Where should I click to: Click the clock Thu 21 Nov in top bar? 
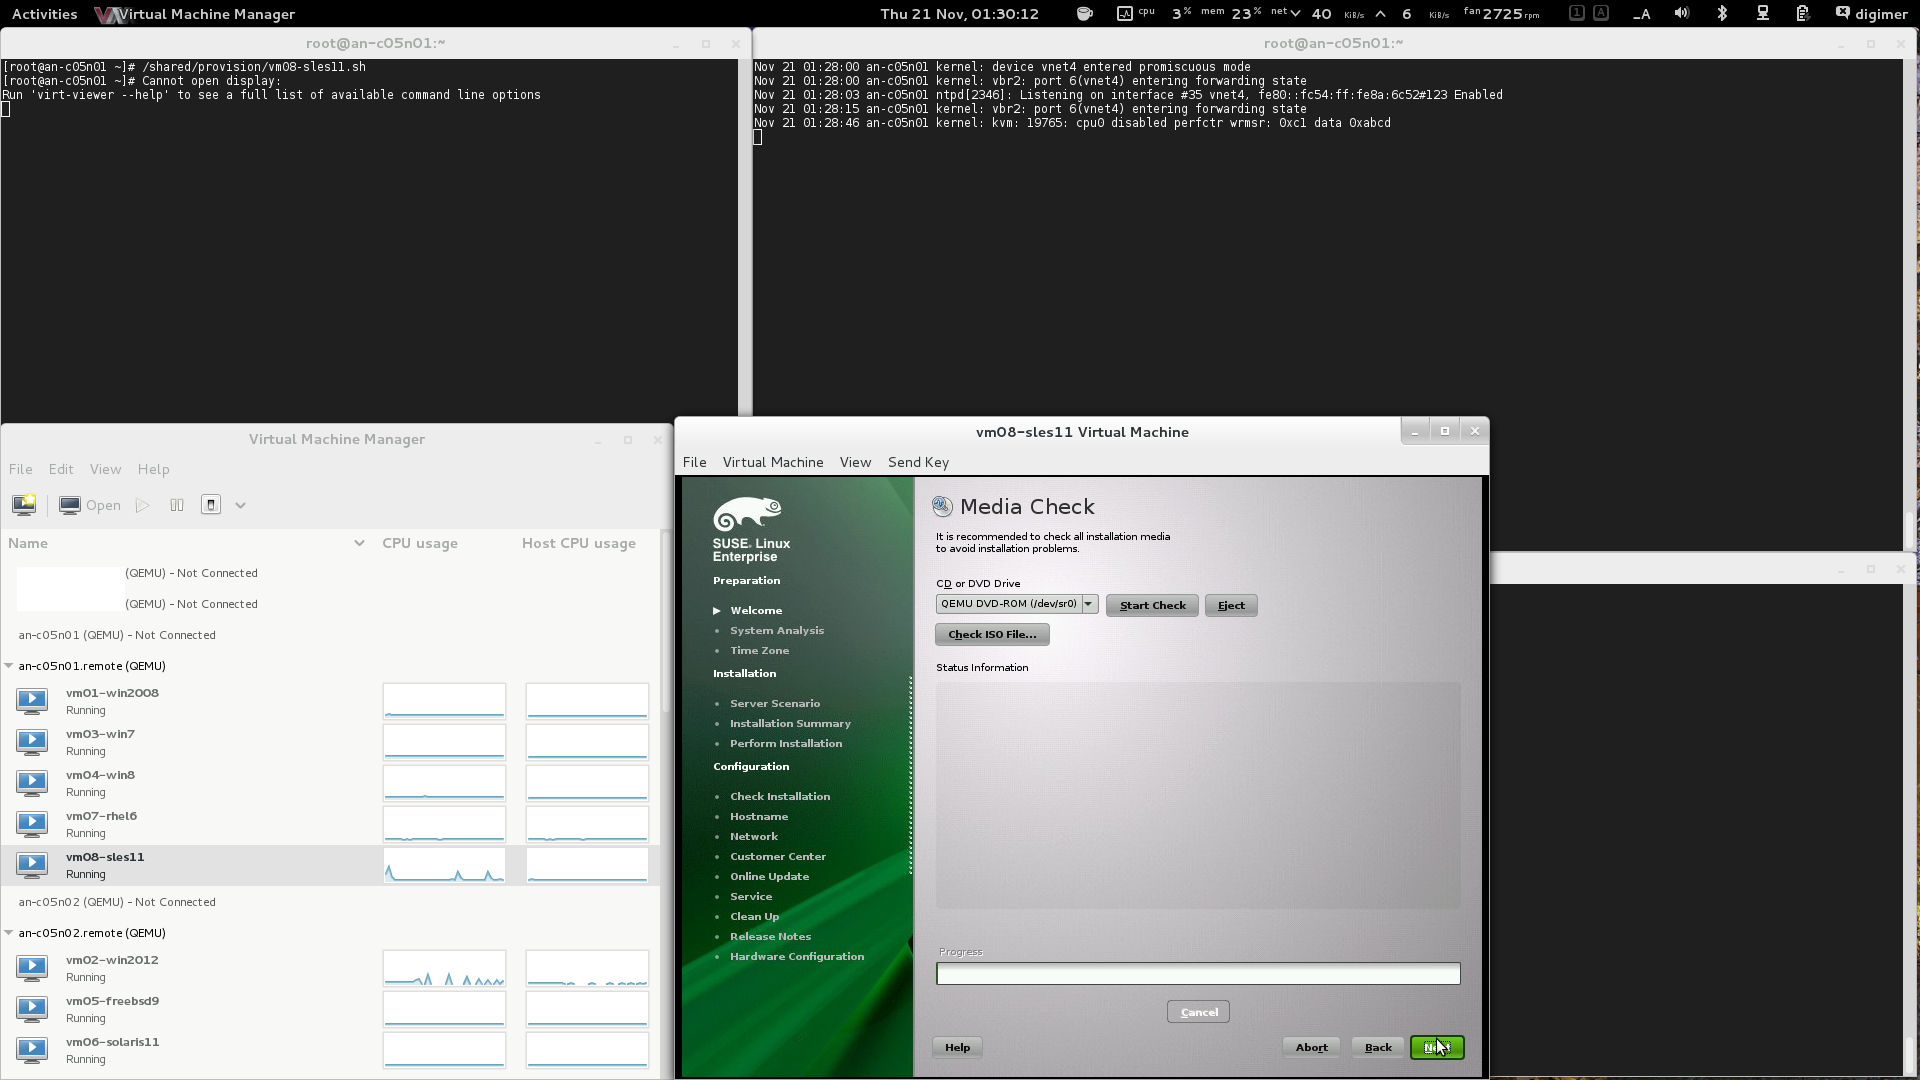pos(959,14)
